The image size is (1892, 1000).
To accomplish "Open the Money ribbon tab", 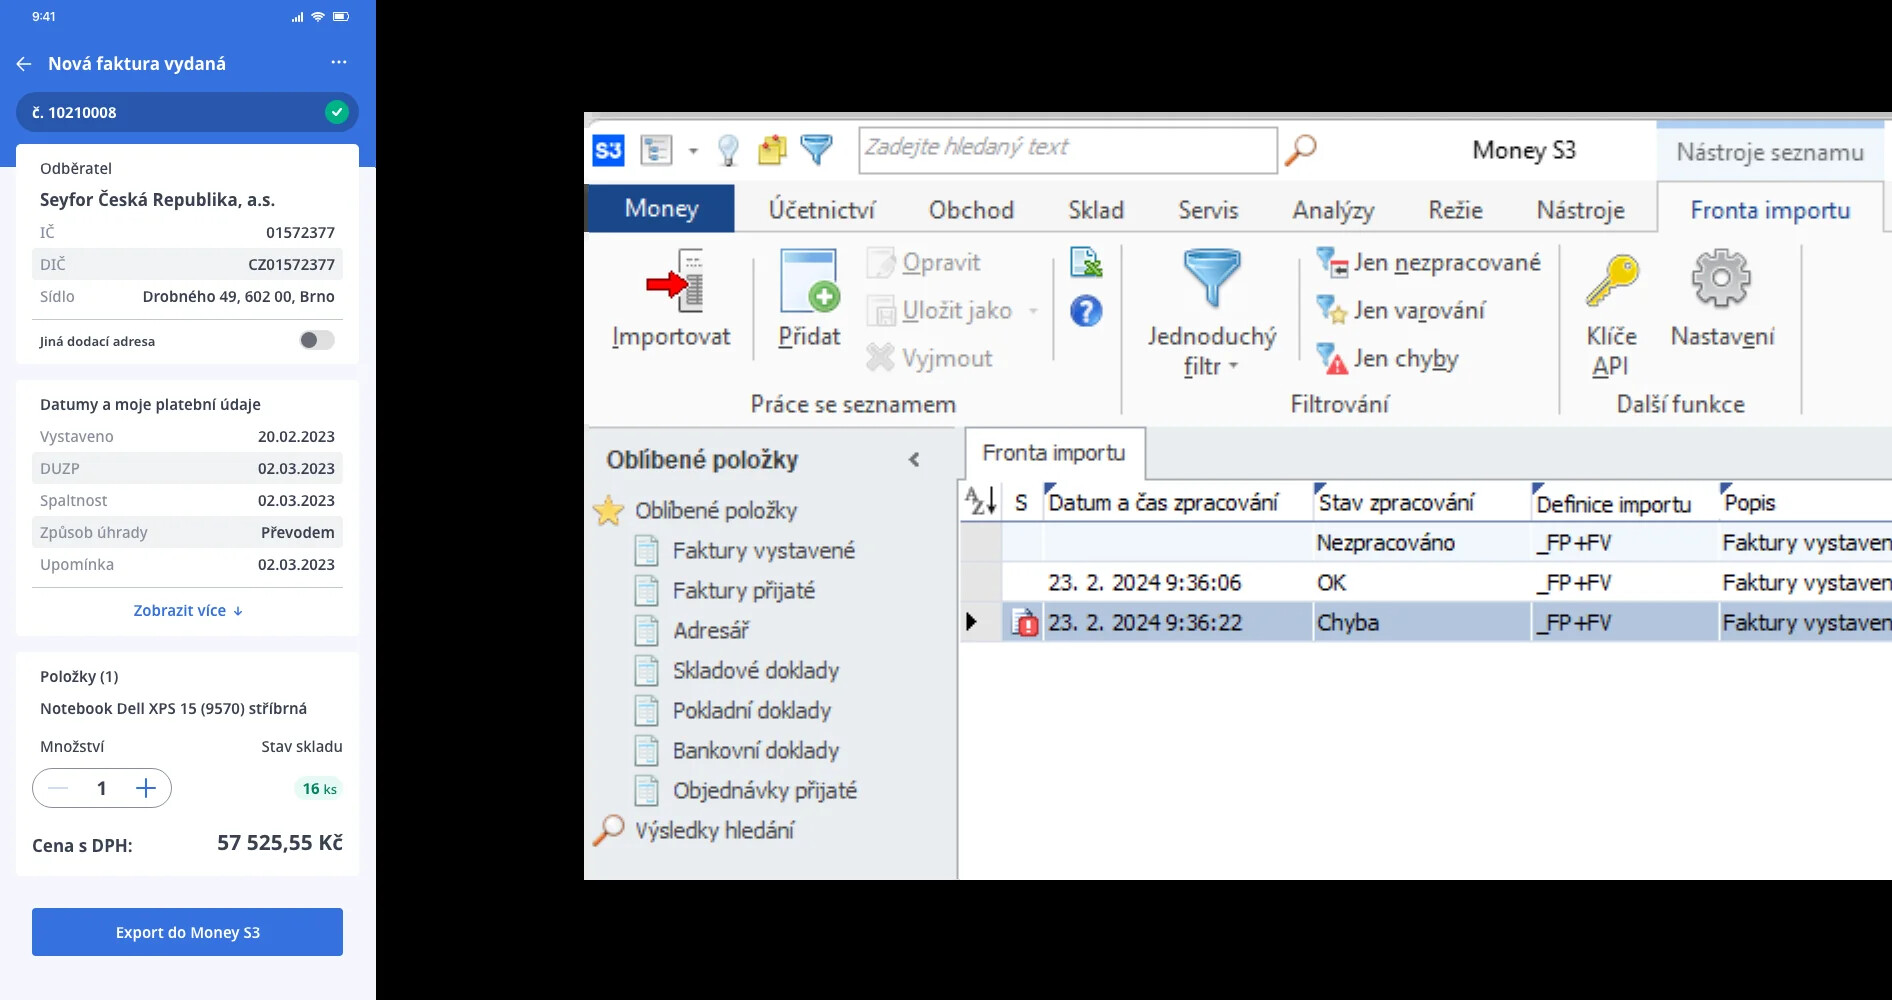I will pyautogui.click(x=660, y=209).
